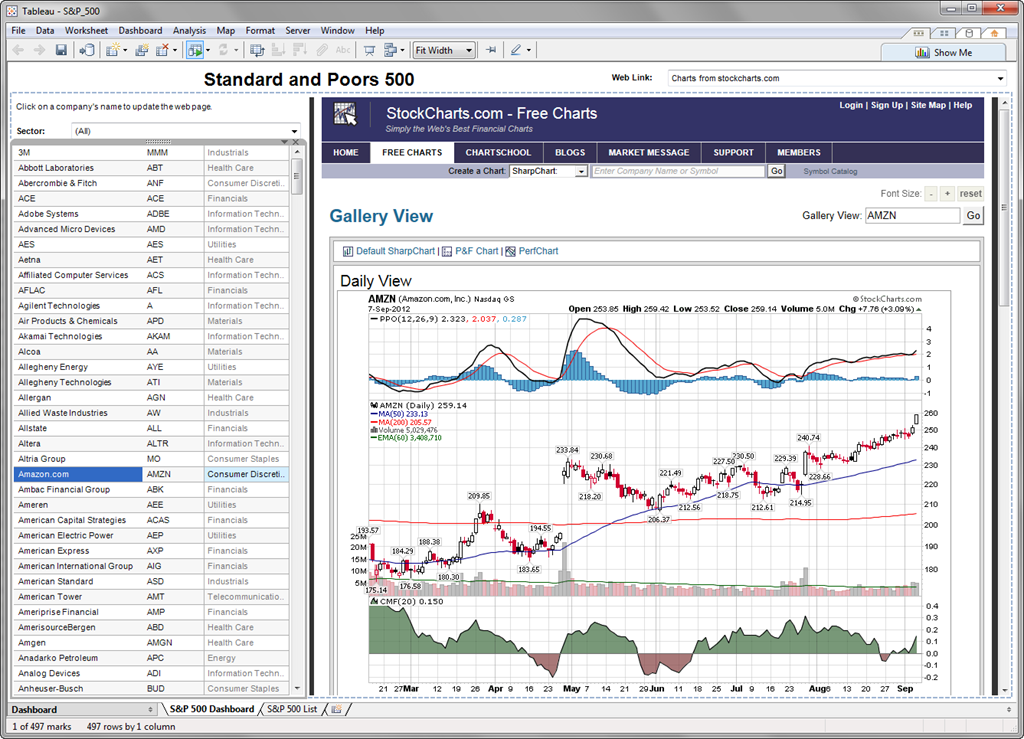Click the Fix Axes pin icon

tap(491, 50)
